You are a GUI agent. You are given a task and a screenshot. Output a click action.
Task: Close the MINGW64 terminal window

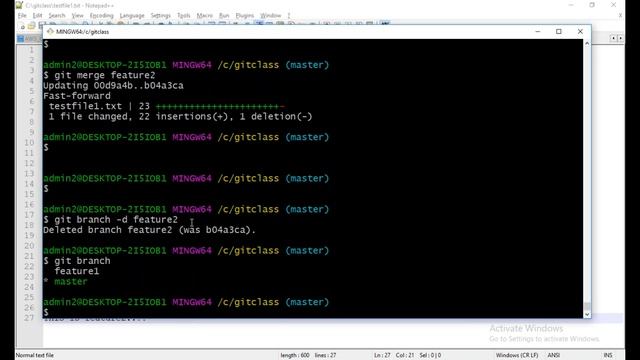pos(580,31)
